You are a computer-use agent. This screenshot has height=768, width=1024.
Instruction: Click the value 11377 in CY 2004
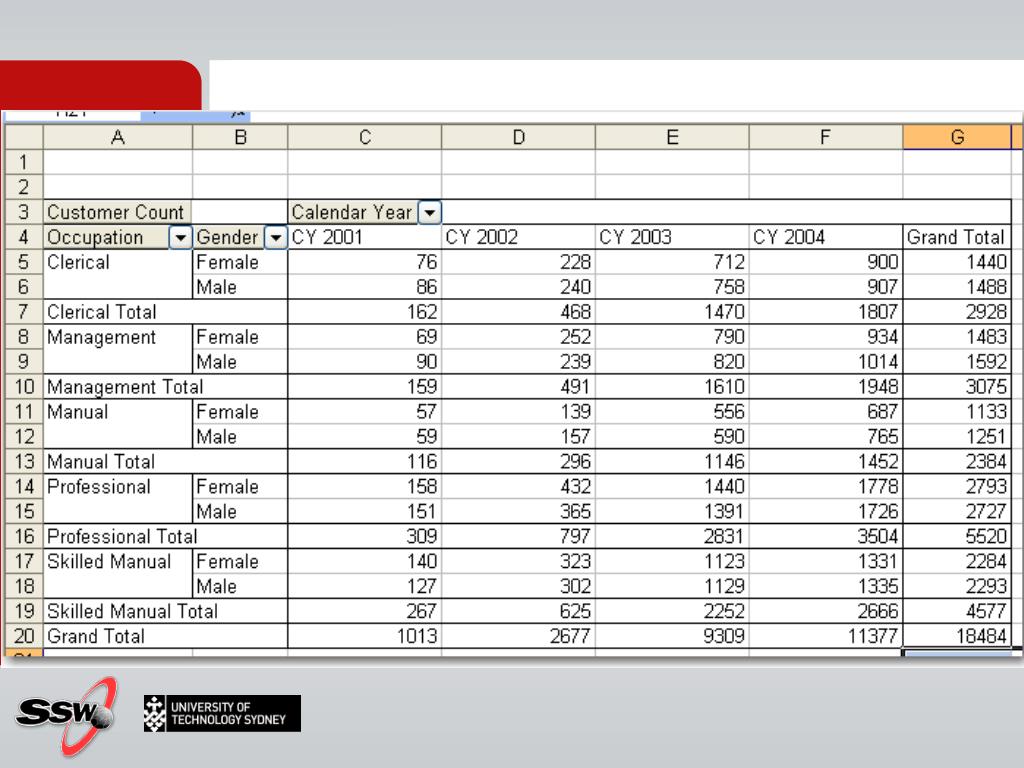point(826,636)
